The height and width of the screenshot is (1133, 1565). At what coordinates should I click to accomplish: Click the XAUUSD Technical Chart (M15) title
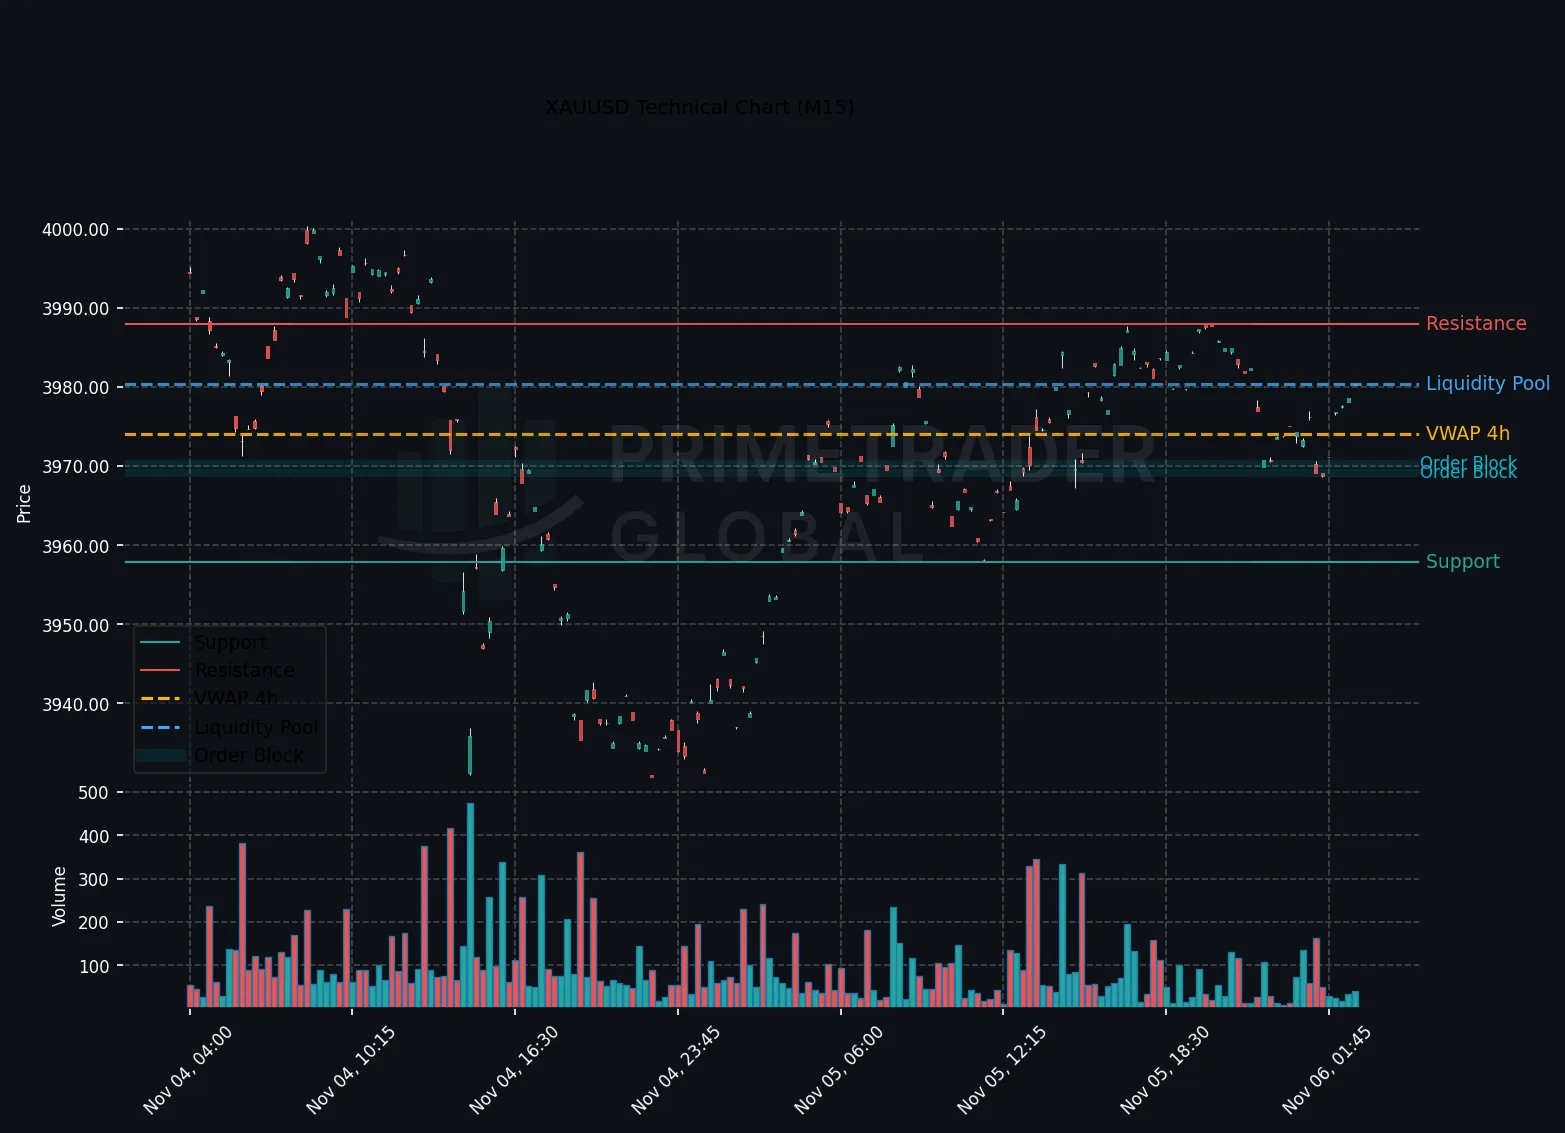[x=699, y=107]
